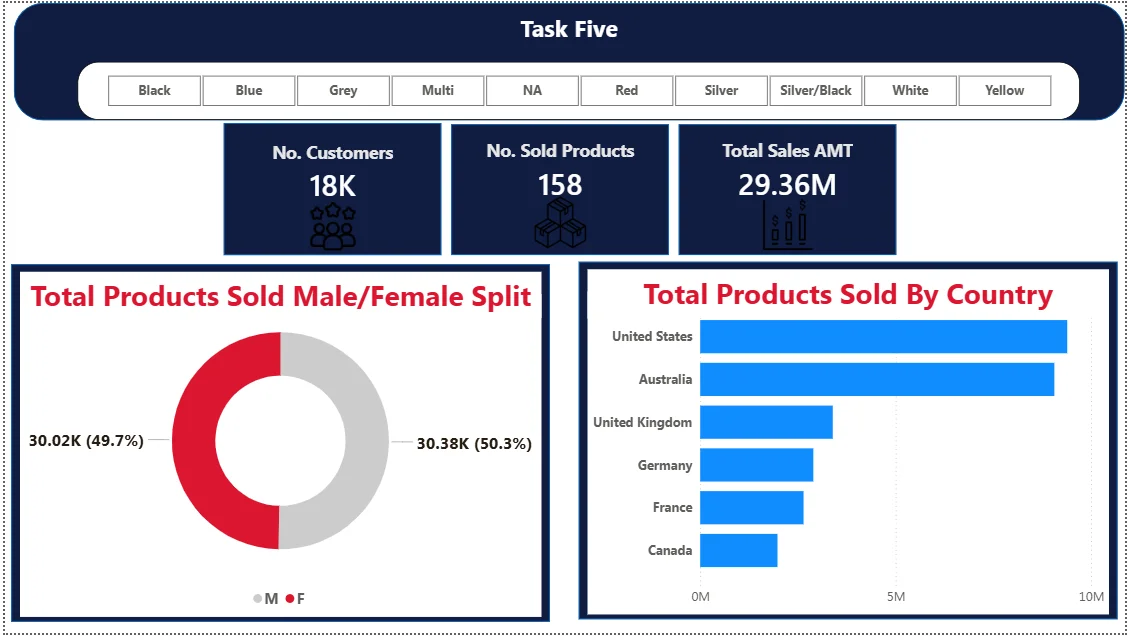Select the Black color slicer button
The image size is (1128, 640).
[x=154, y=90]
